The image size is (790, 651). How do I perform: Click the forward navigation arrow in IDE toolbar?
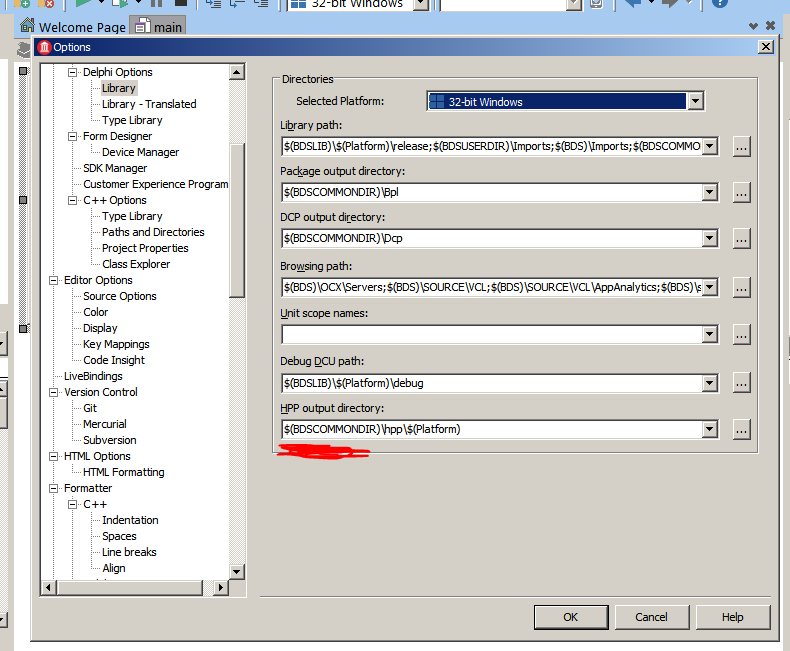pos(670,3)
